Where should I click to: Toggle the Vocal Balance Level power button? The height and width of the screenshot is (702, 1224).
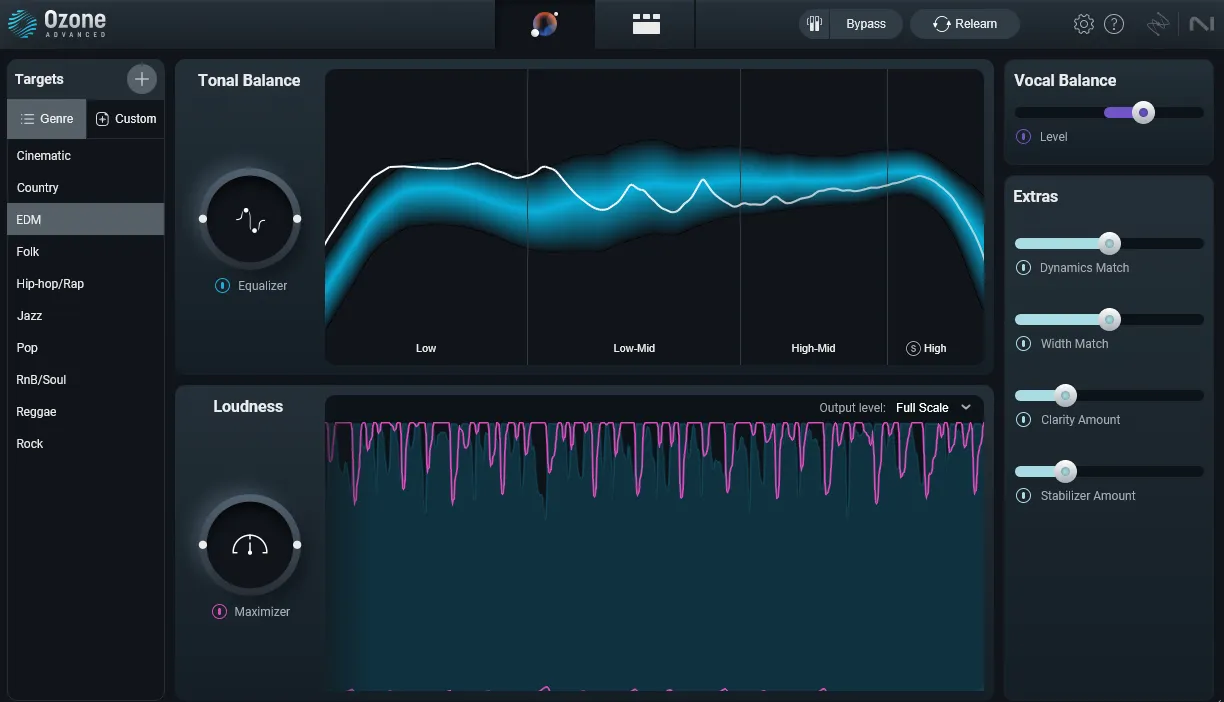point(1024,137)
